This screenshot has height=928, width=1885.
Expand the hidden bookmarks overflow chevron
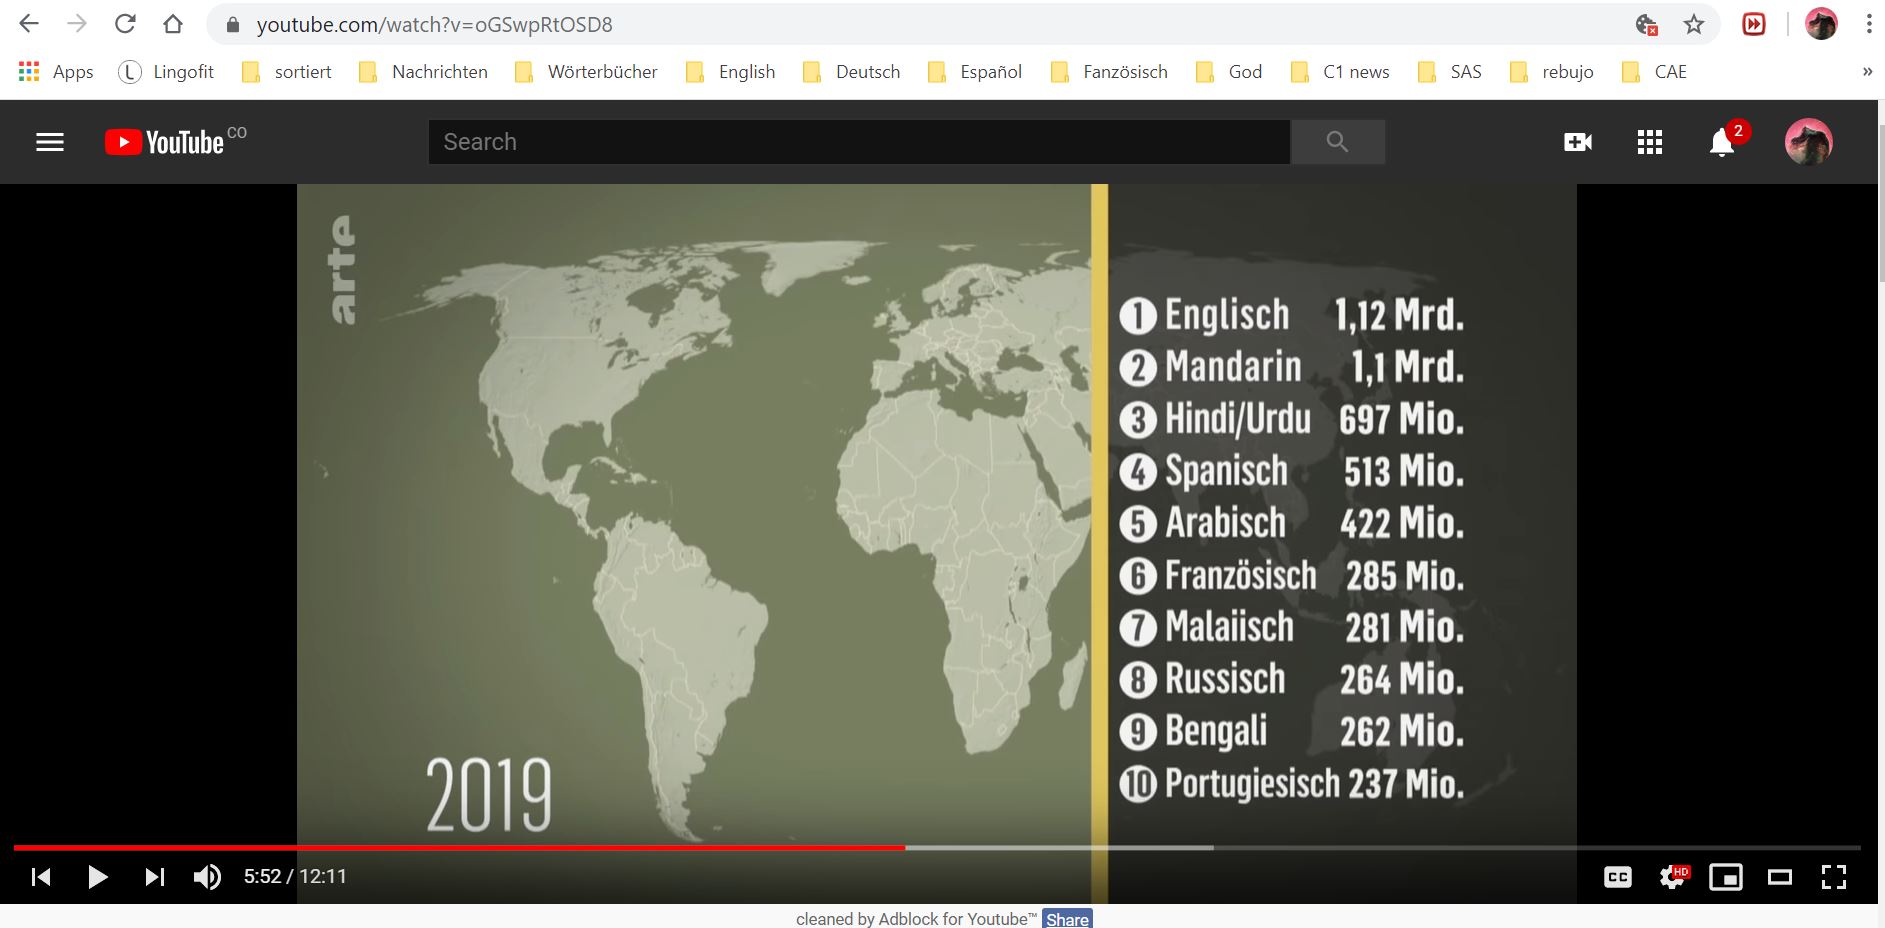pos(1866,72)
